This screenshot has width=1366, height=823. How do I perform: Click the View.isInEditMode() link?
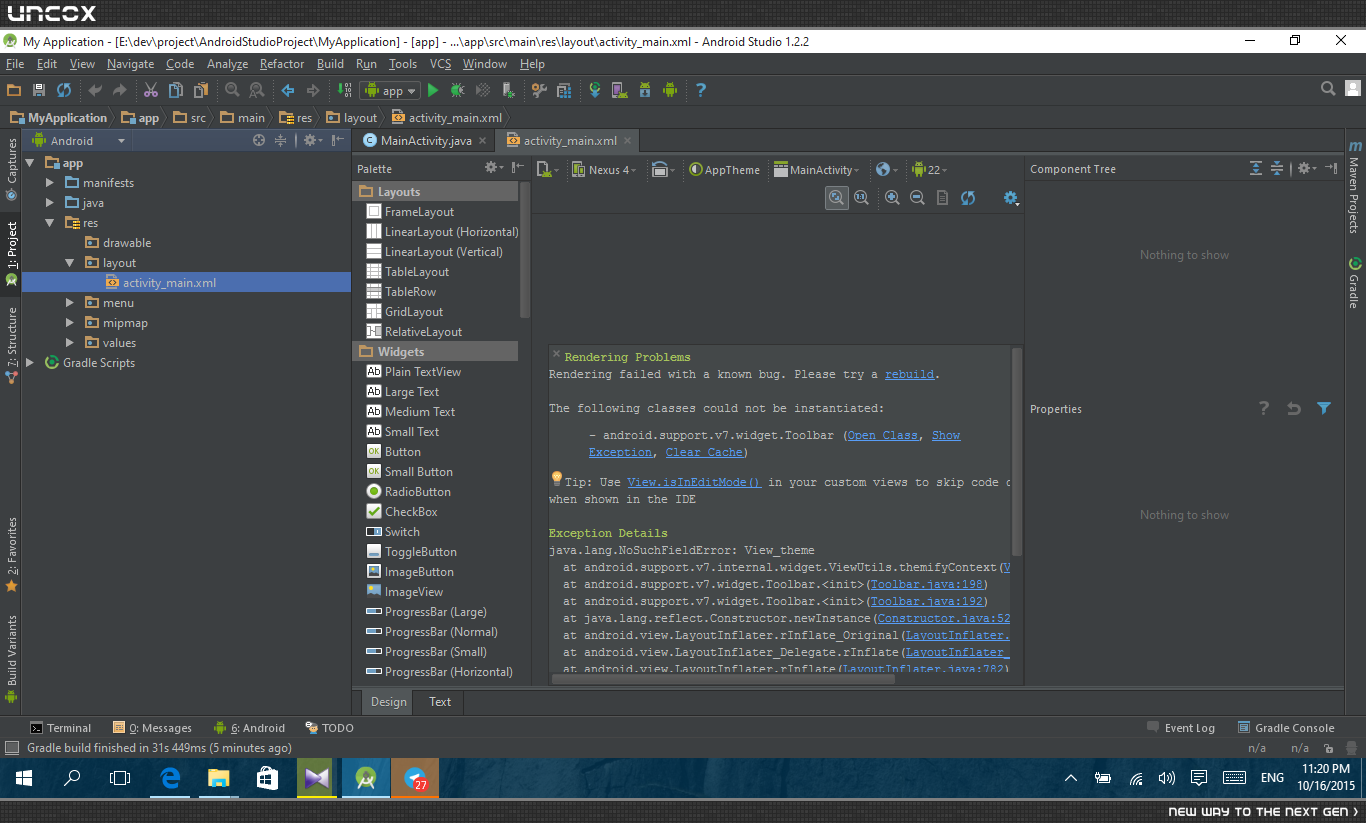[694, 482]
